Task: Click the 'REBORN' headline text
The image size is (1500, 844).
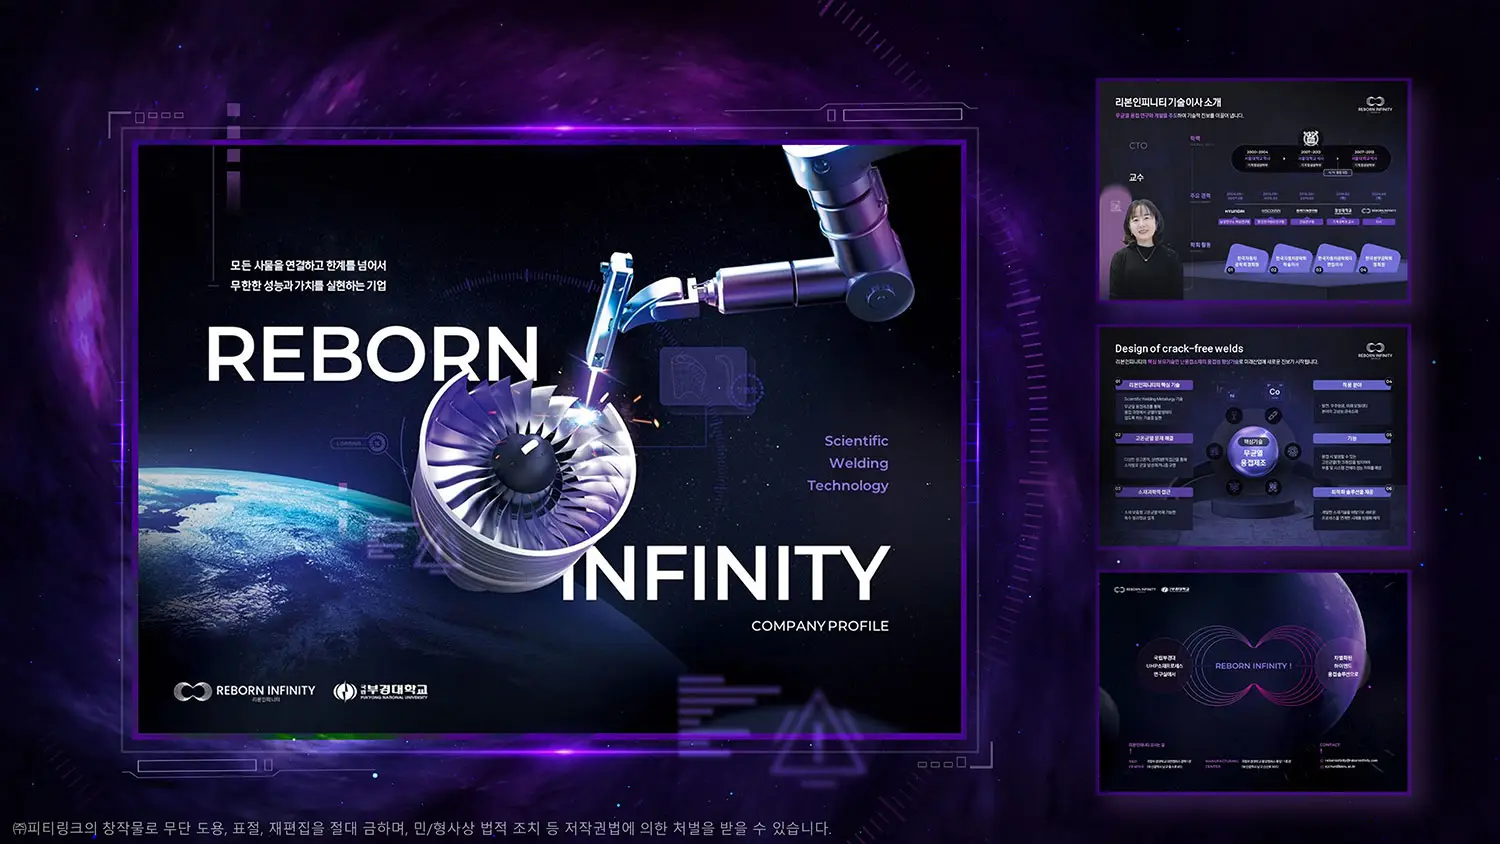Action: pyautogui.click(x=372, y=355)
